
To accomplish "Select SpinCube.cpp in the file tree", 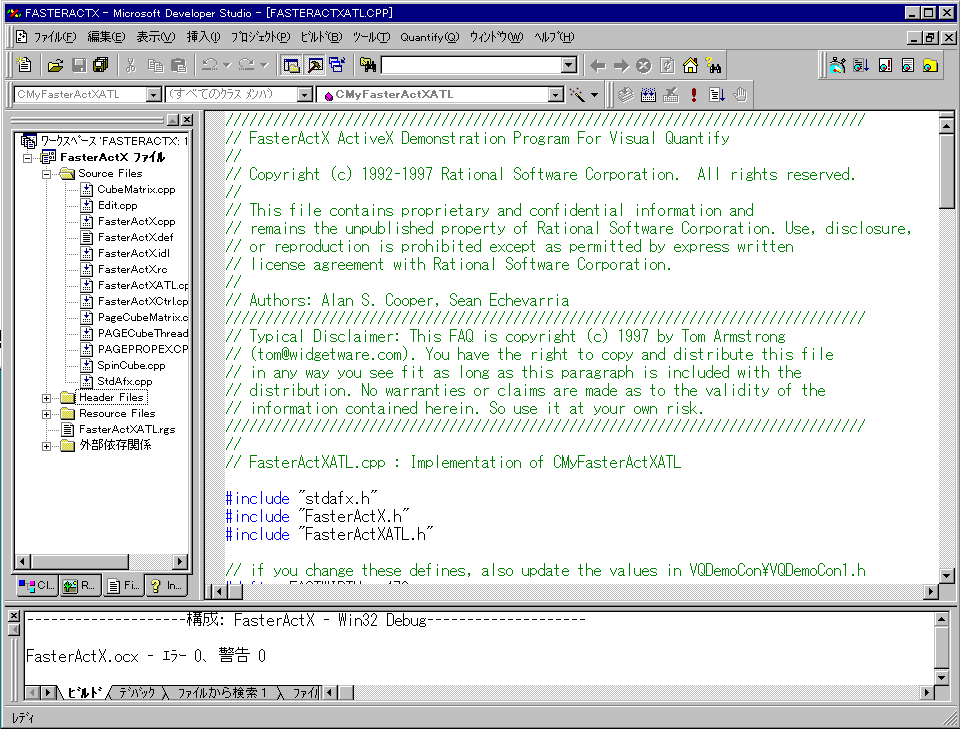I will (x=130, y=366).
